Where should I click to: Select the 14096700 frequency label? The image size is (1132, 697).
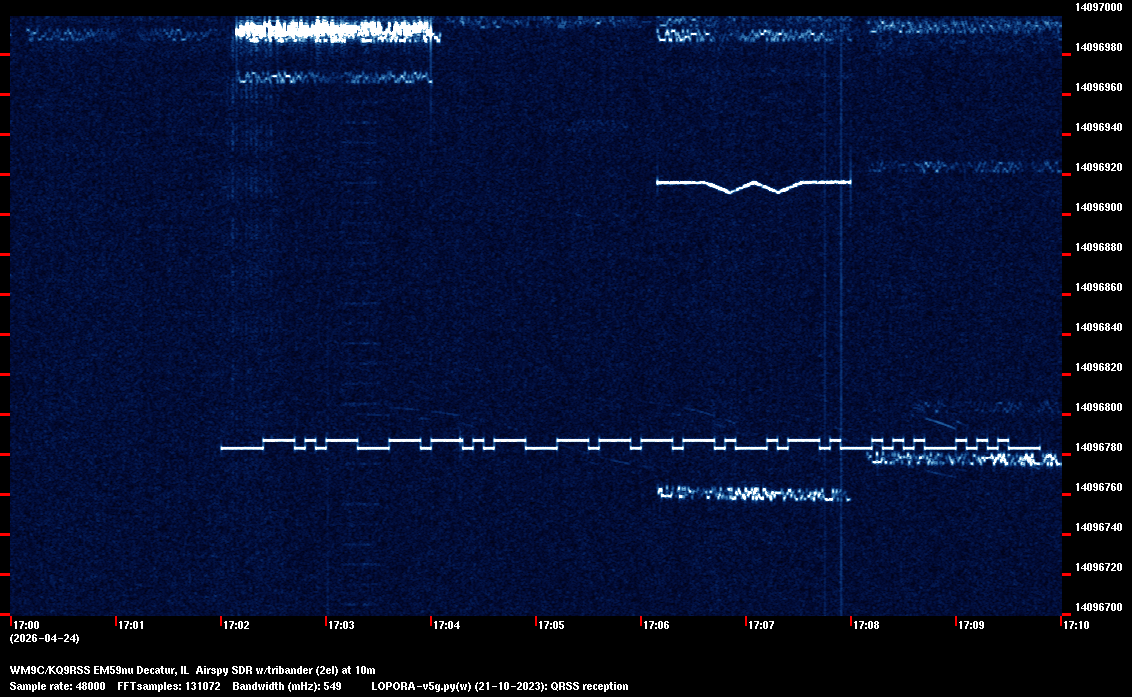[1097, 607]
